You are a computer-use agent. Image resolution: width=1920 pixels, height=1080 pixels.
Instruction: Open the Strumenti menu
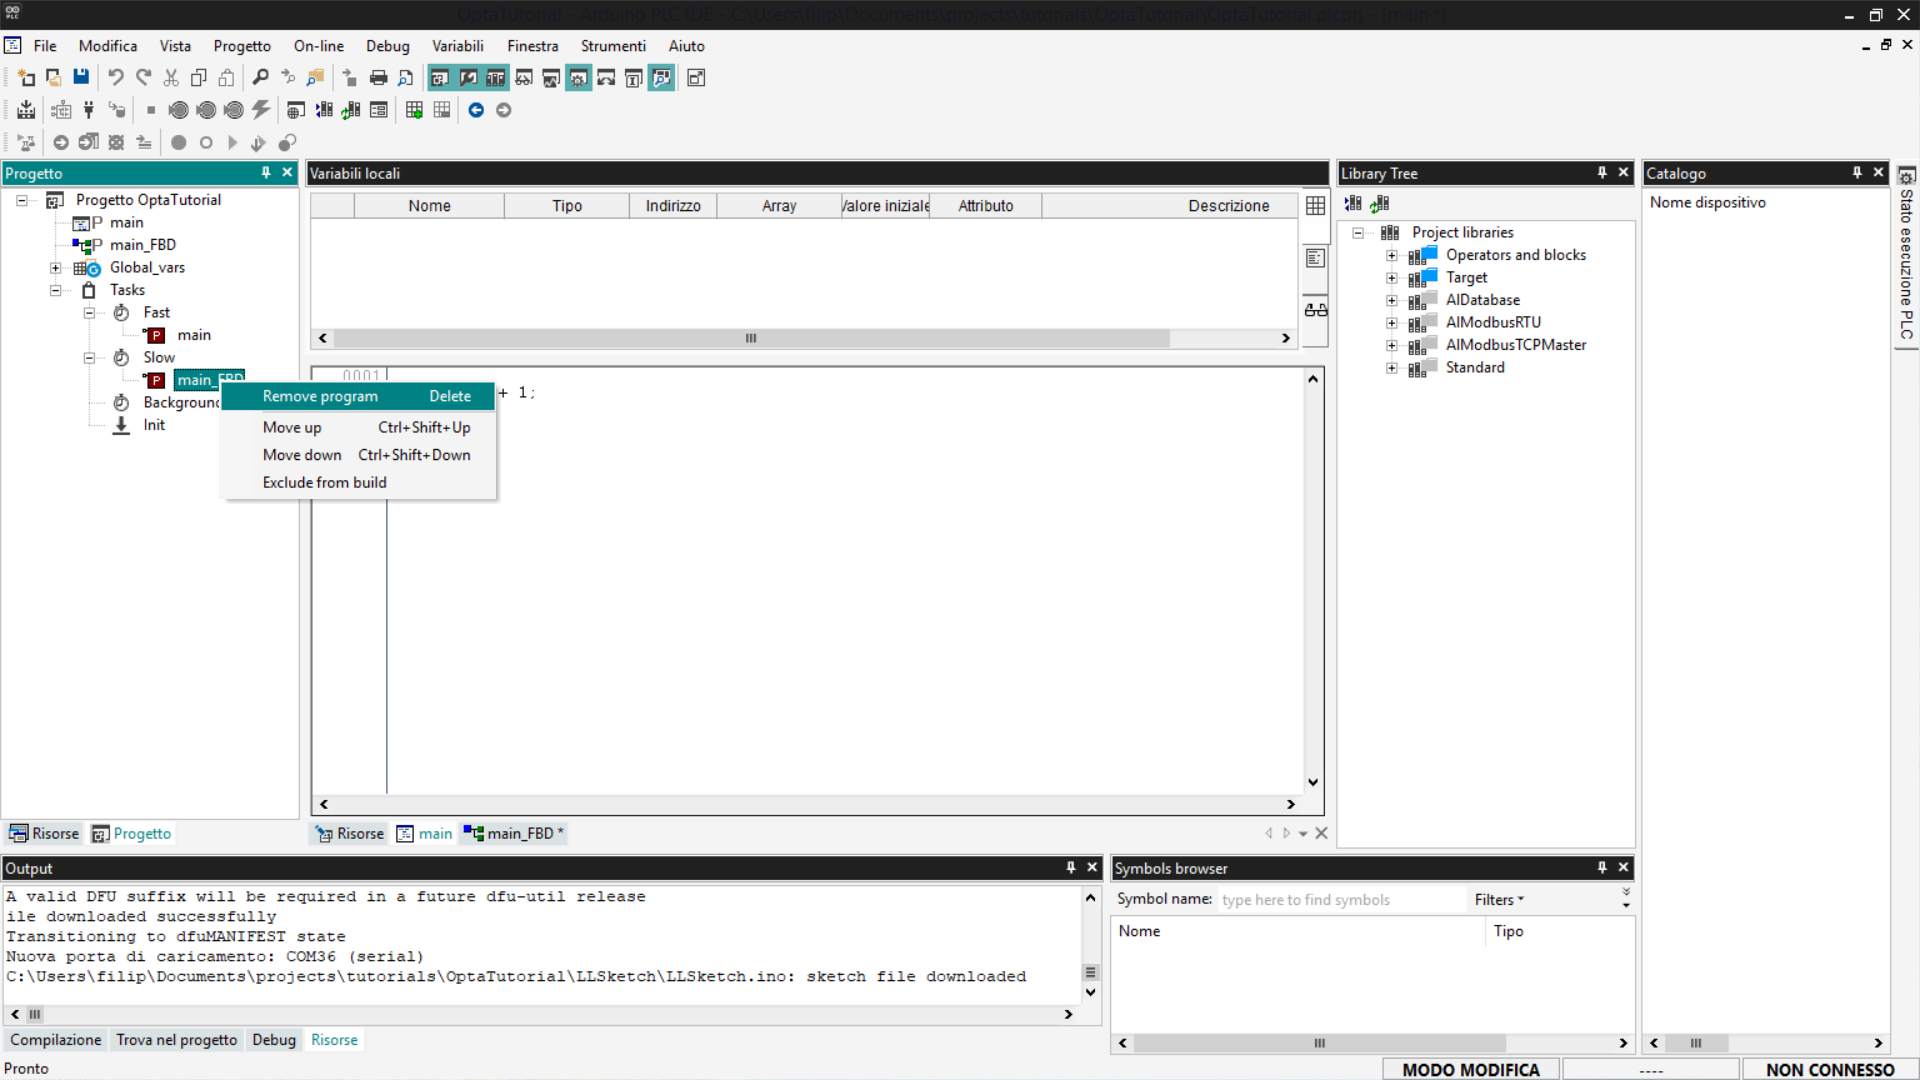click(x=612, y=46)
